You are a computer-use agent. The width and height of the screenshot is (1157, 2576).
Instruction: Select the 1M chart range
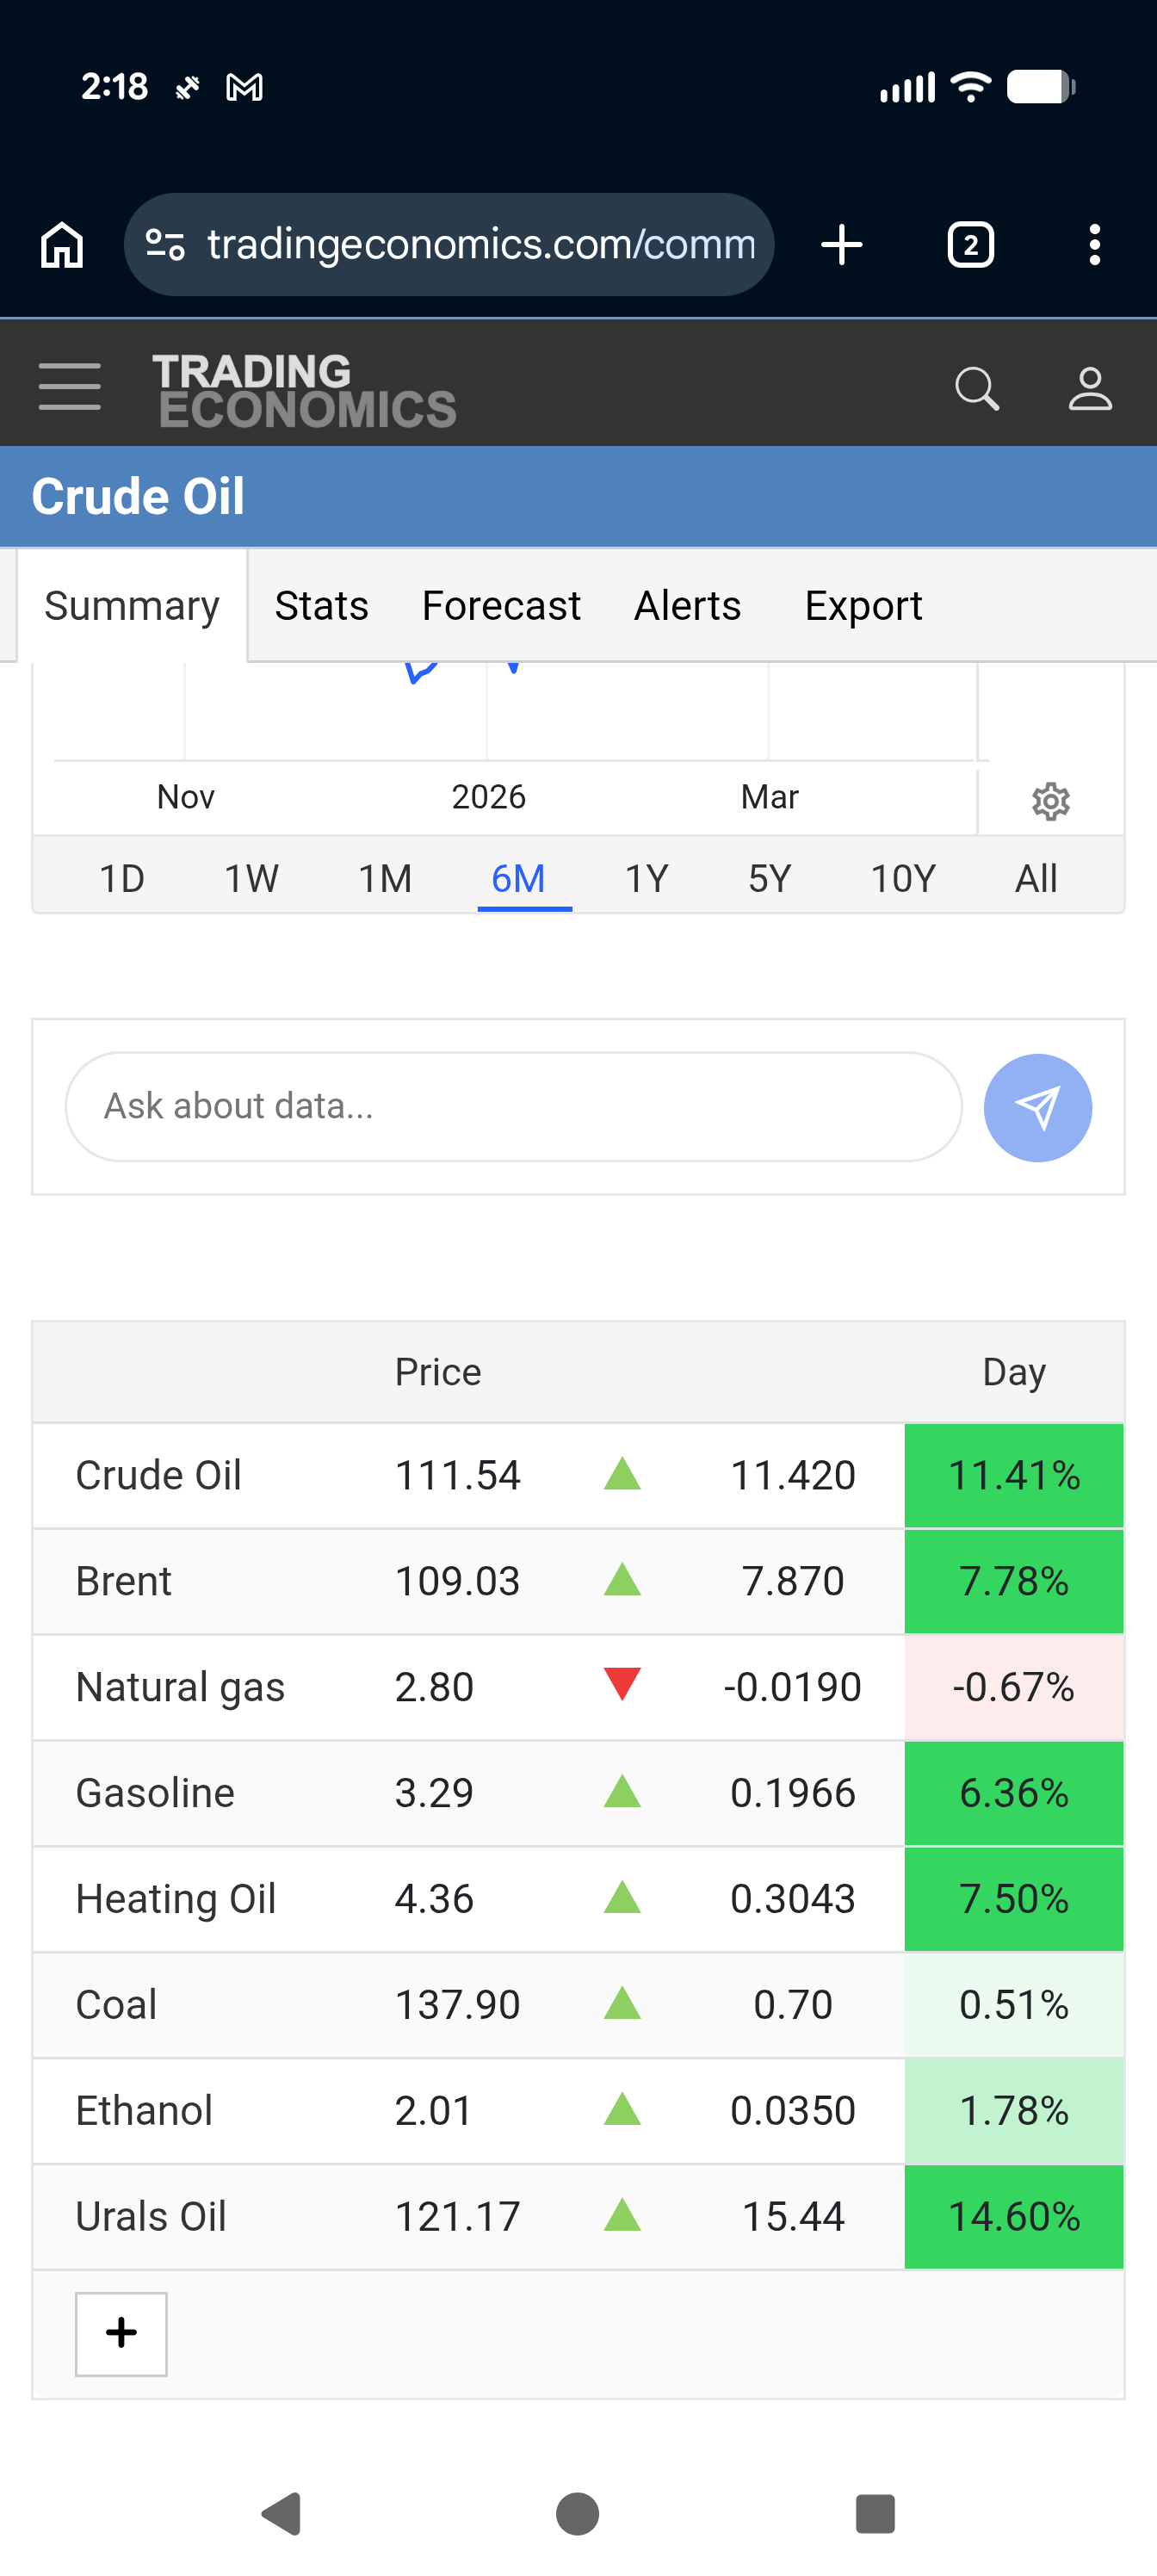click(385, 879)
